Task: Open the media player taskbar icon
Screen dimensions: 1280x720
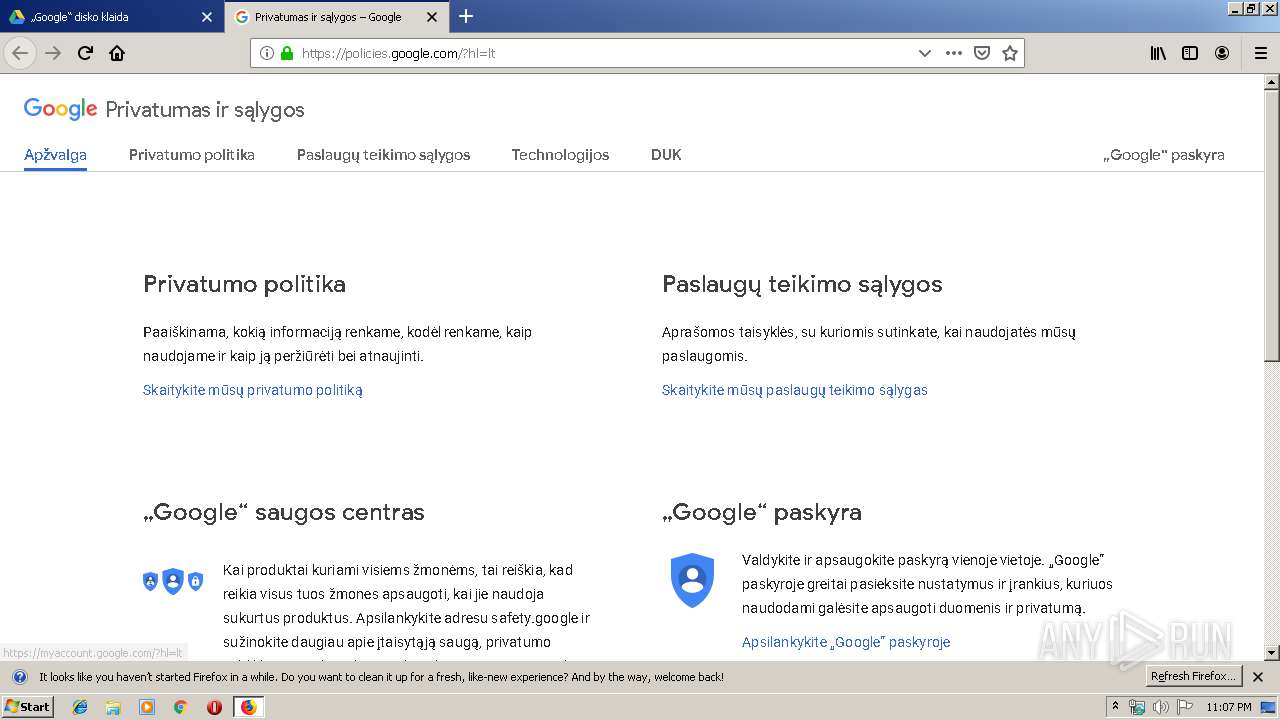Action: [147, 707]
